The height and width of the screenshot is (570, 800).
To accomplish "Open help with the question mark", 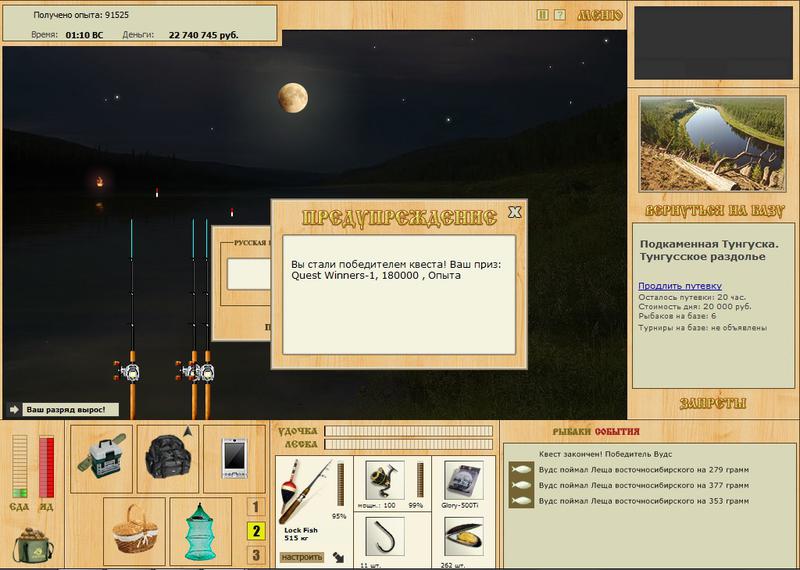I will click(x=560, y=15).
